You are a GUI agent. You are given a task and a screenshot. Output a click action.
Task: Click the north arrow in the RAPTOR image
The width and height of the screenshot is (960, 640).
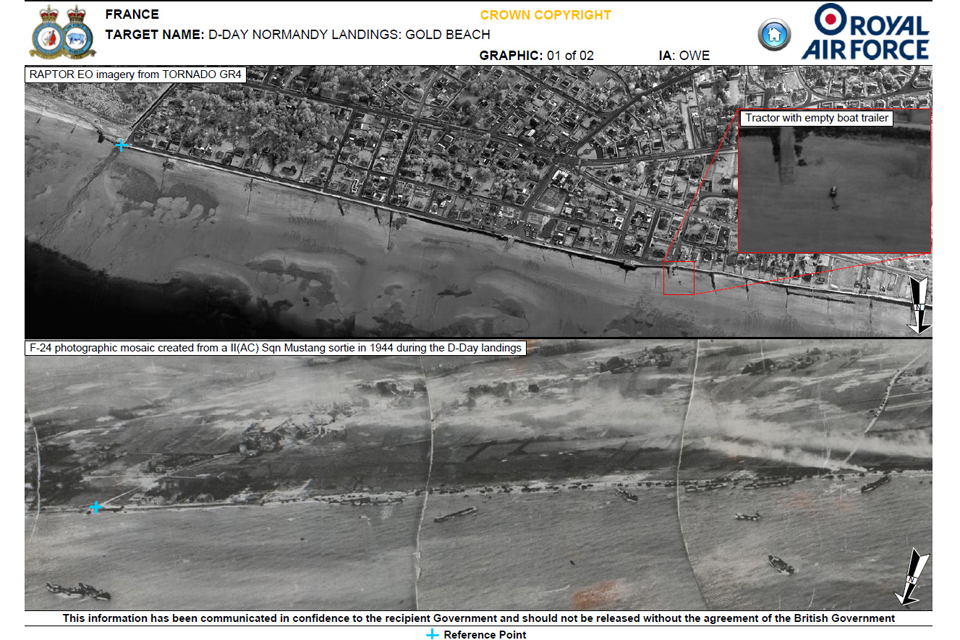coord(917,305)
